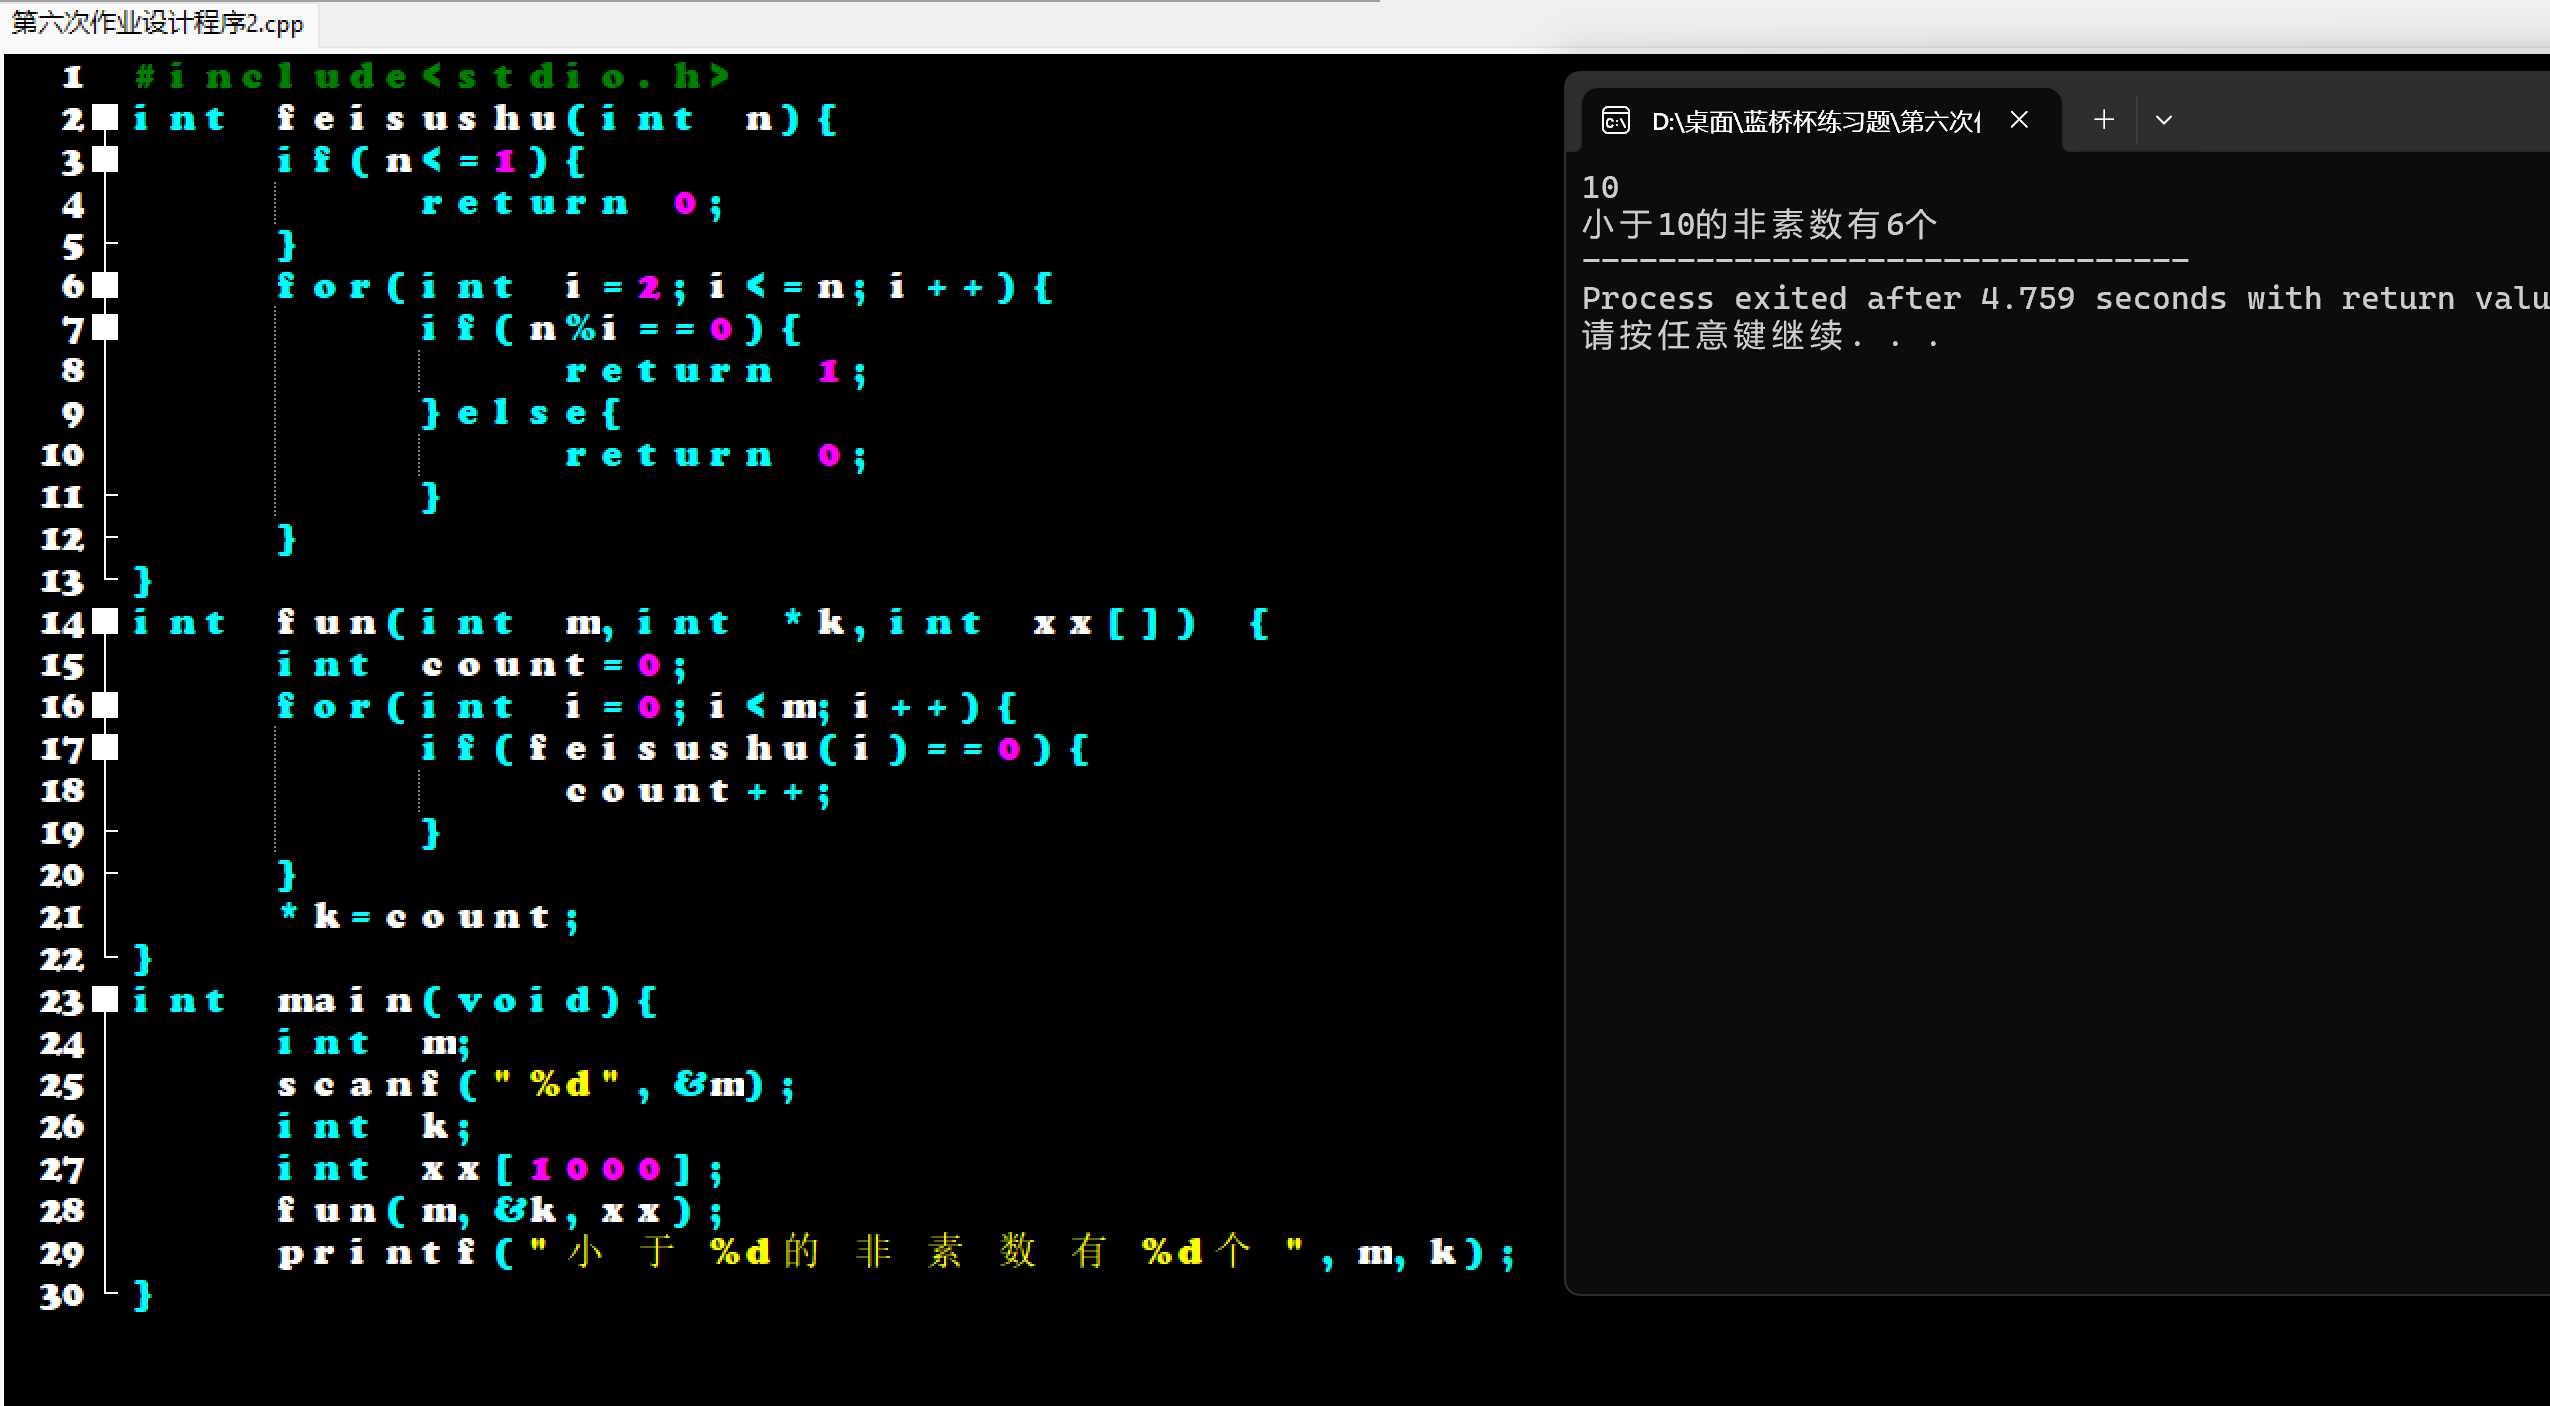Fold the for loop at line 6
2550x1406 pixels.
[106, 286]
